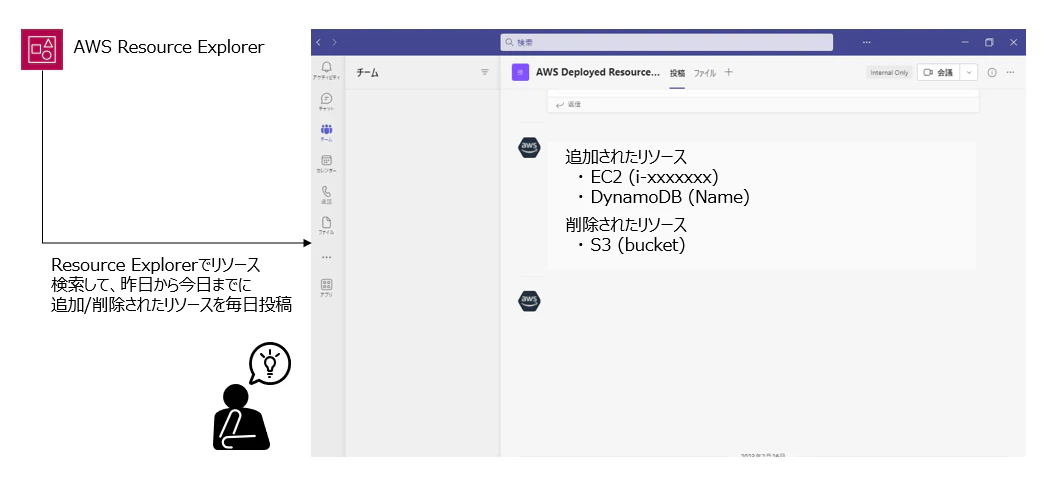This screenshot has height=483, width=1047.
Task: Switch to the ファイル tab
Action: click(x=704, y=73)
